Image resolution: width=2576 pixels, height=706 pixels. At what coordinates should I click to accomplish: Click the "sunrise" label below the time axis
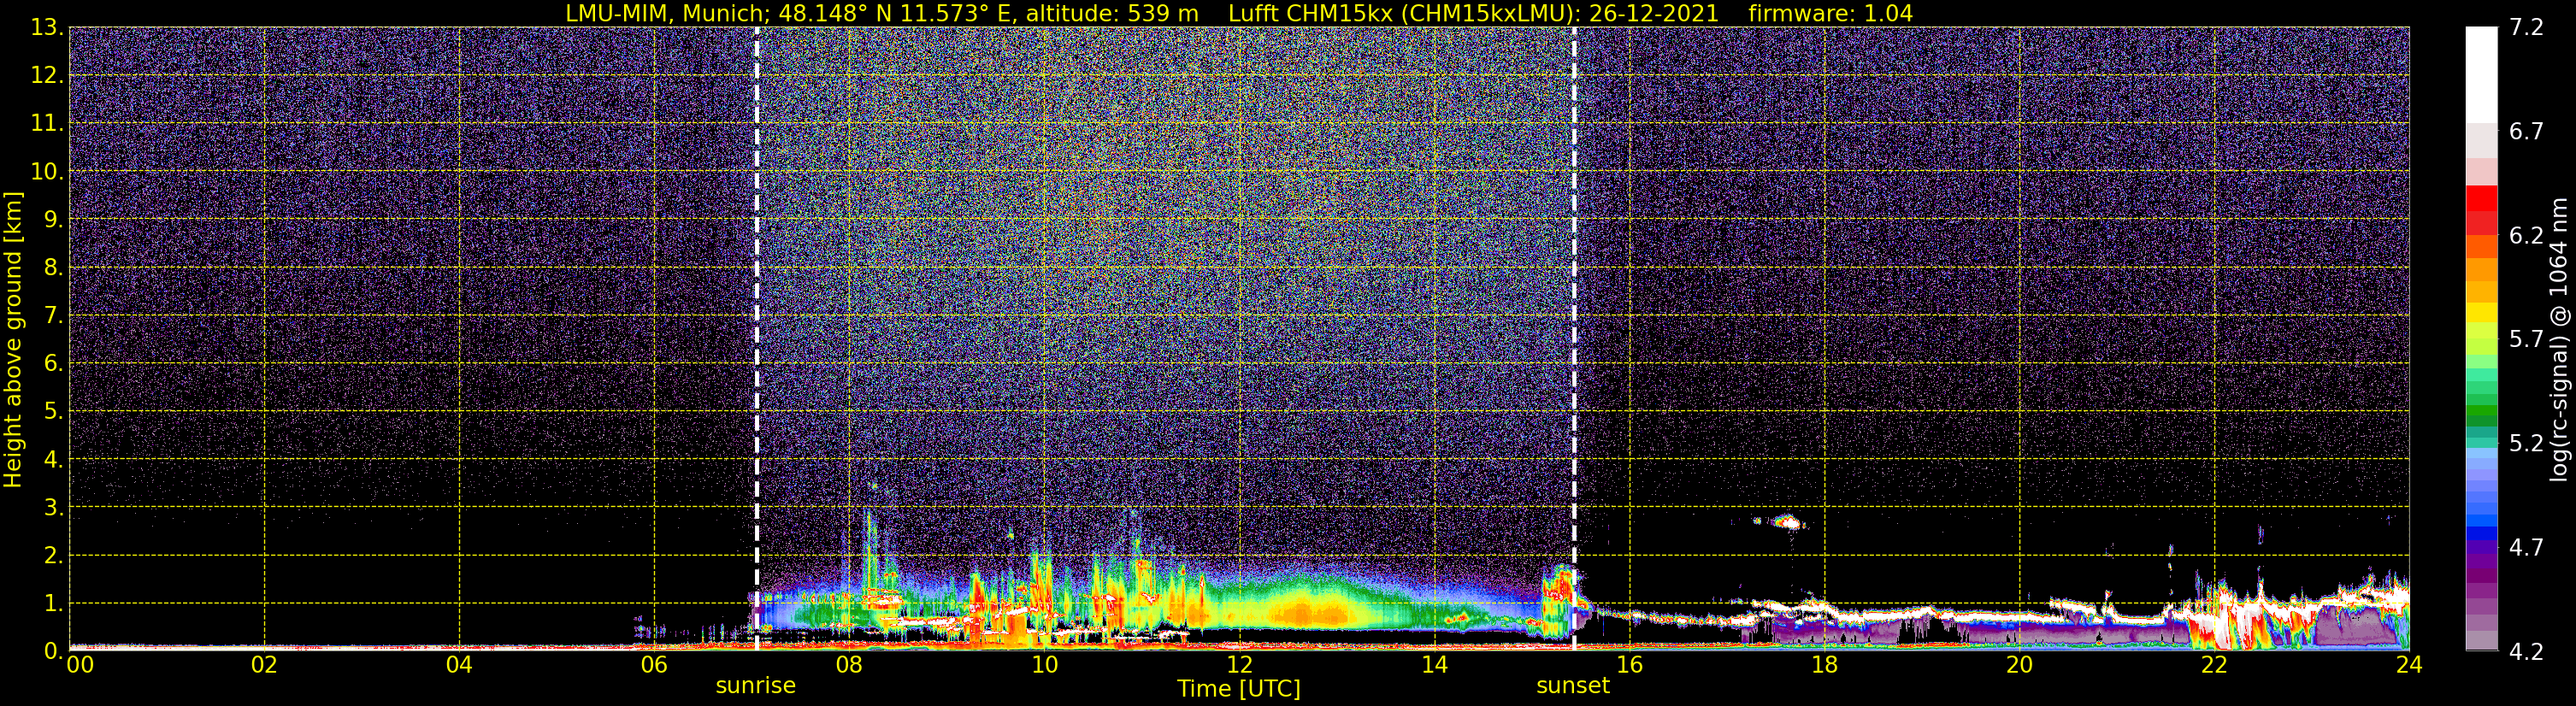coord(755,686)
